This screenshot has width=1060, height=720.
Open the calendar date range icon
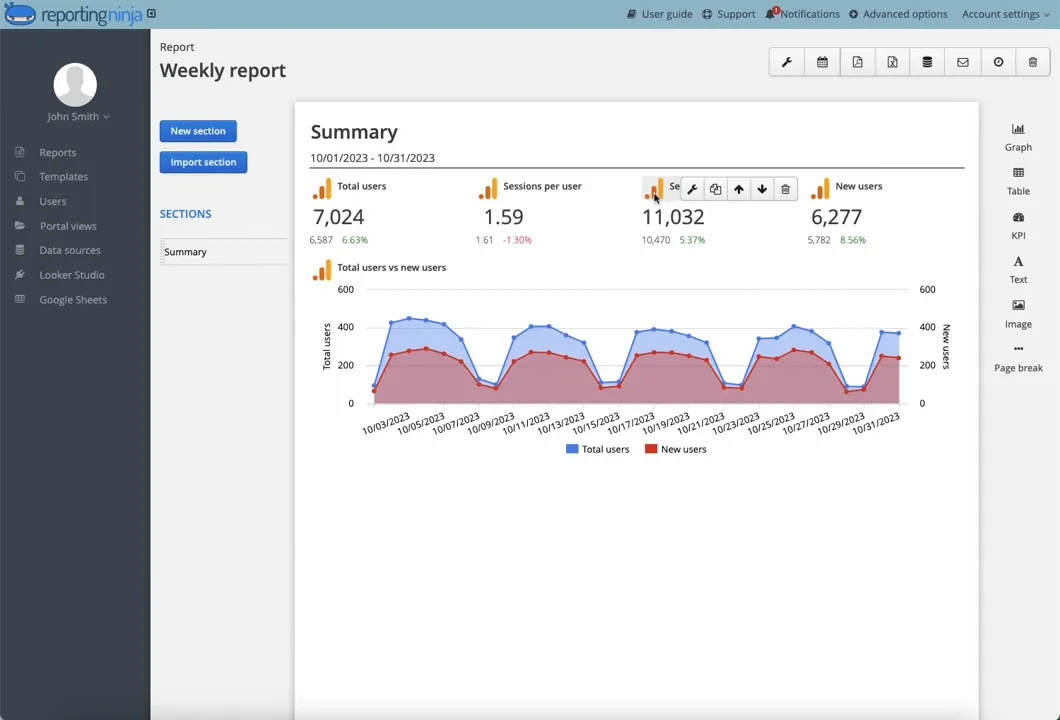pos(822,62)
